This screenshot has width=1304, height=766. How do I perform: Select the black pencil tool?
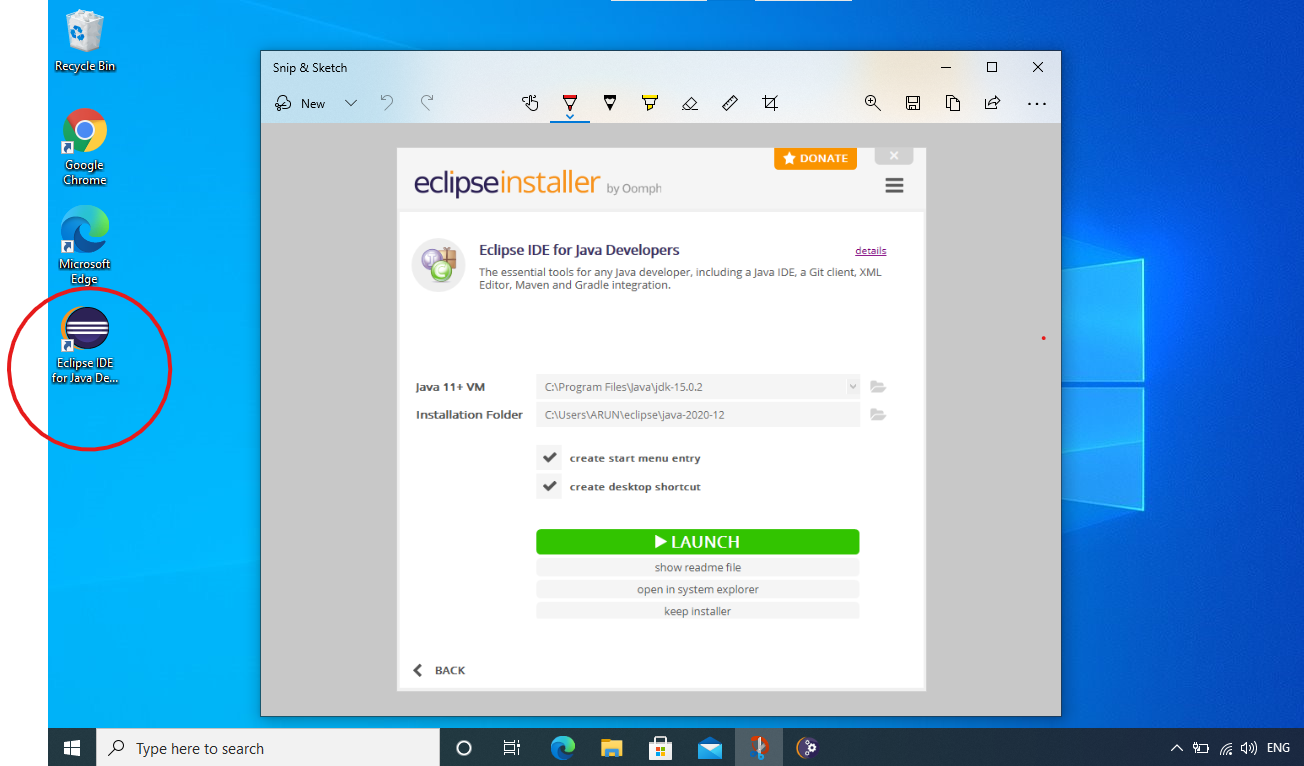[610, 101]
